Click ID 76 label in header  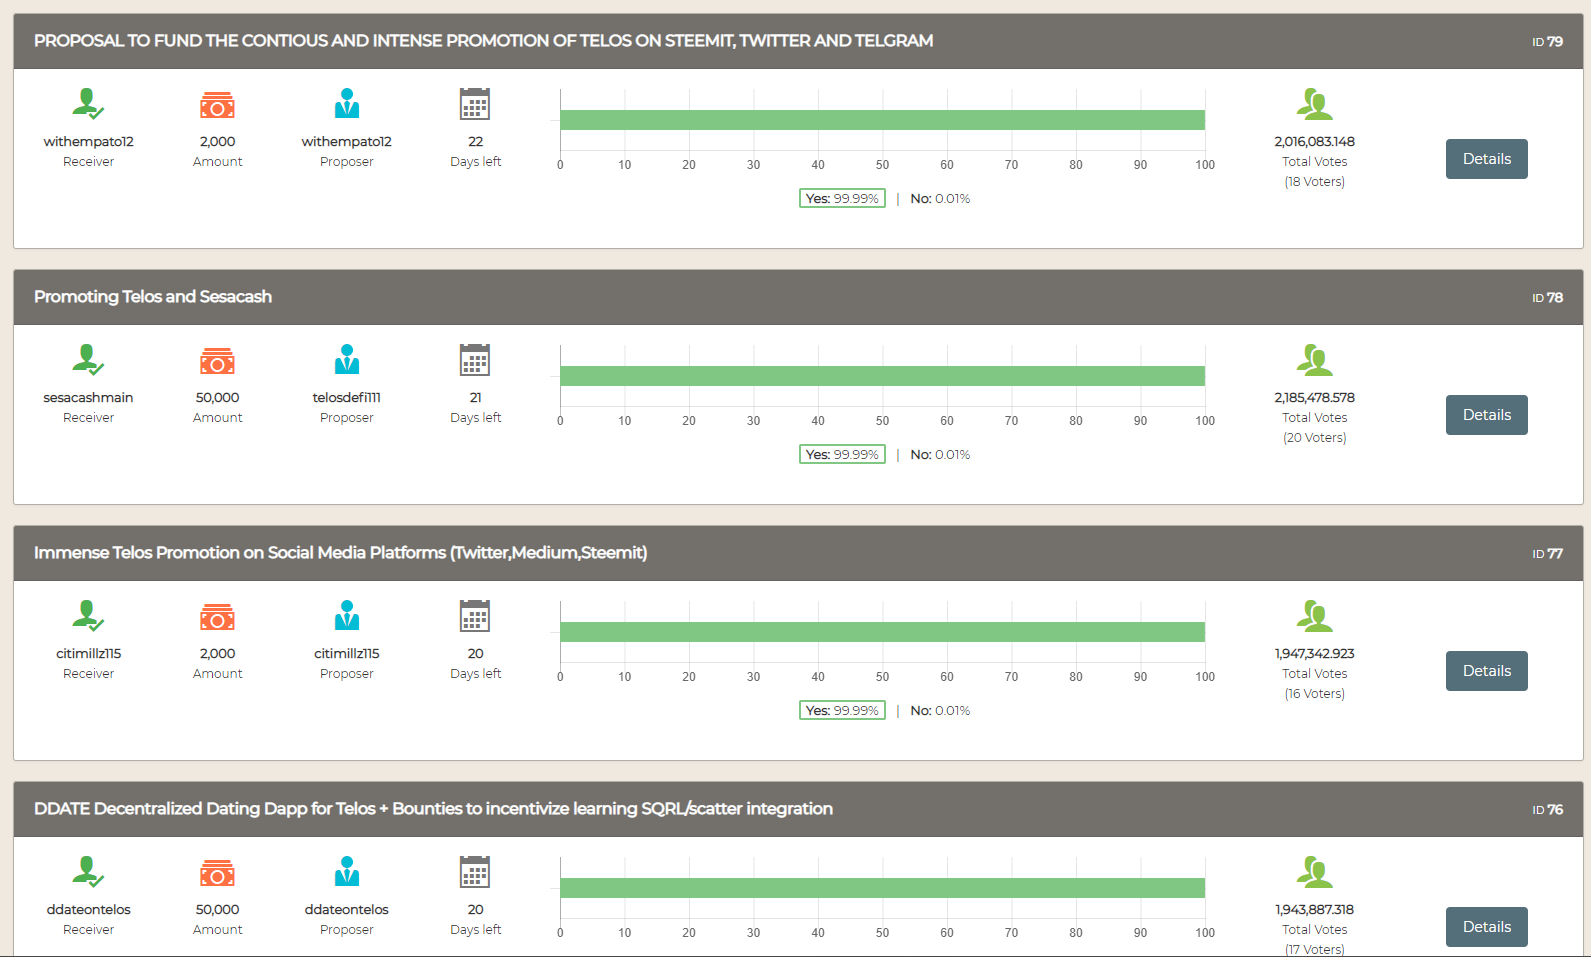[x=1547, y=810]
